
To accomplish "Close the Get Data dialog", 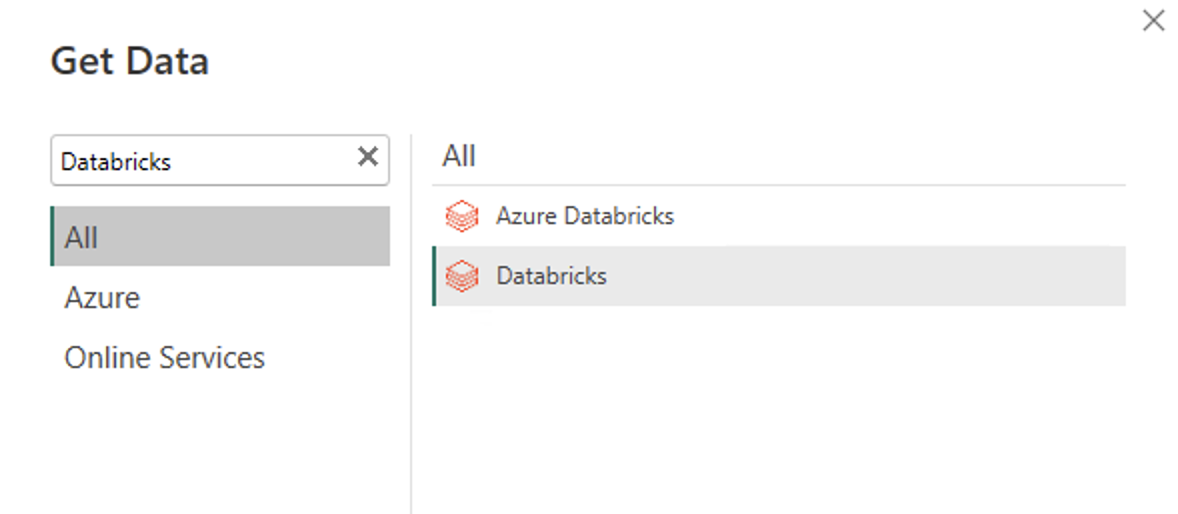I will click(1153, 21).
